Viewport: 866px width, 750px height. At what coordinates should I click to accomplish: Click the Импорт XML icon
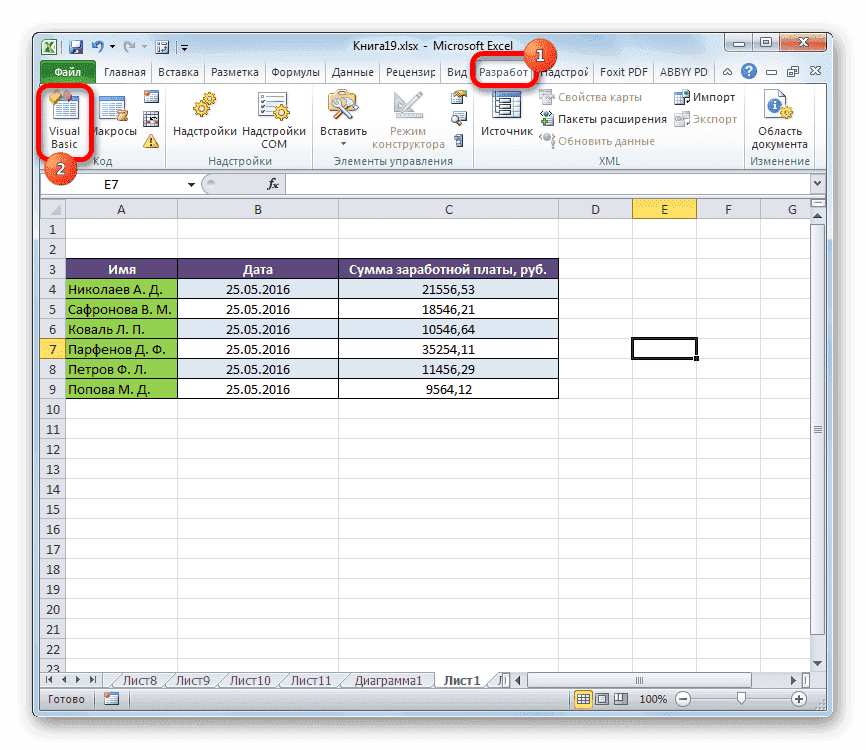pyautogui.click(x=705, y=96)
